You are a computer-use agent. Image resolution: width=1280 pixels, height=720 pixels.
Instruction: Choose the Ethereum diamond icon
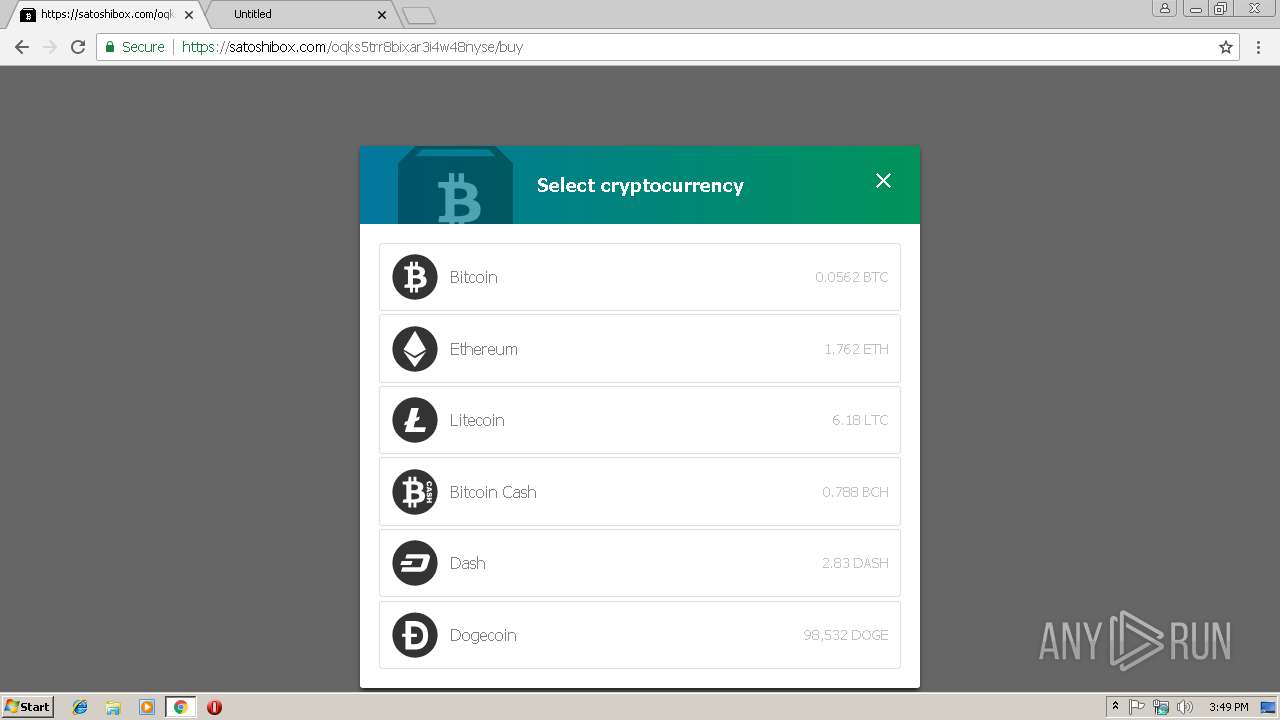click(x=415, y=349)
